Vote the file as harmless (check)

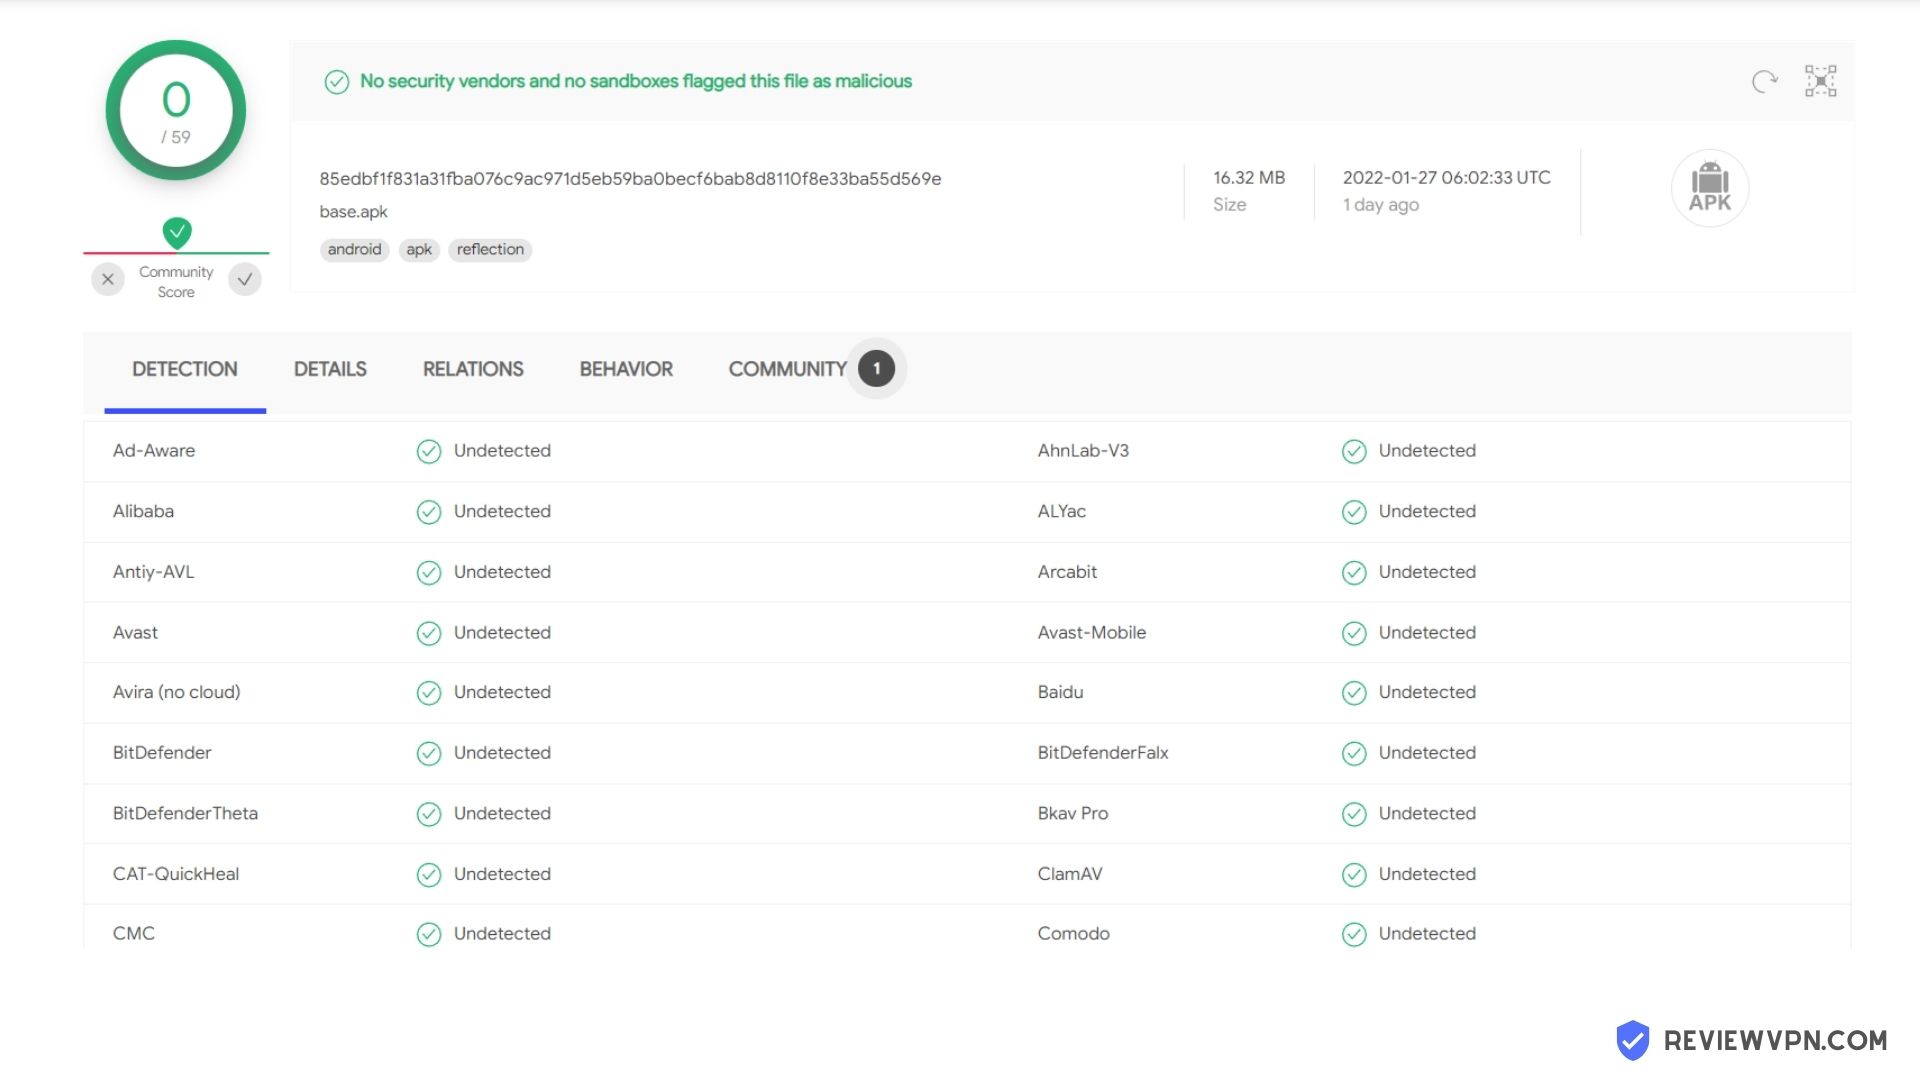(245, 279)
